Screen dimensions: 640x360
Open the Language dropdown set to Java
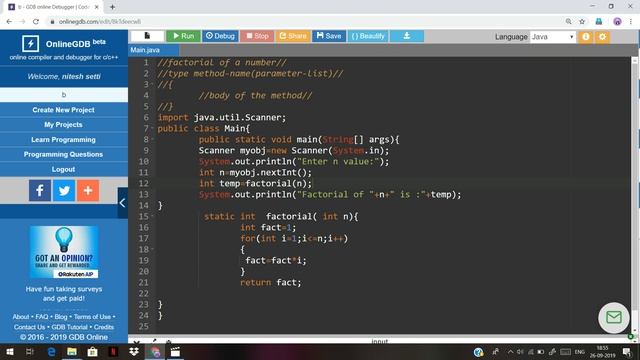click(553, 37)
